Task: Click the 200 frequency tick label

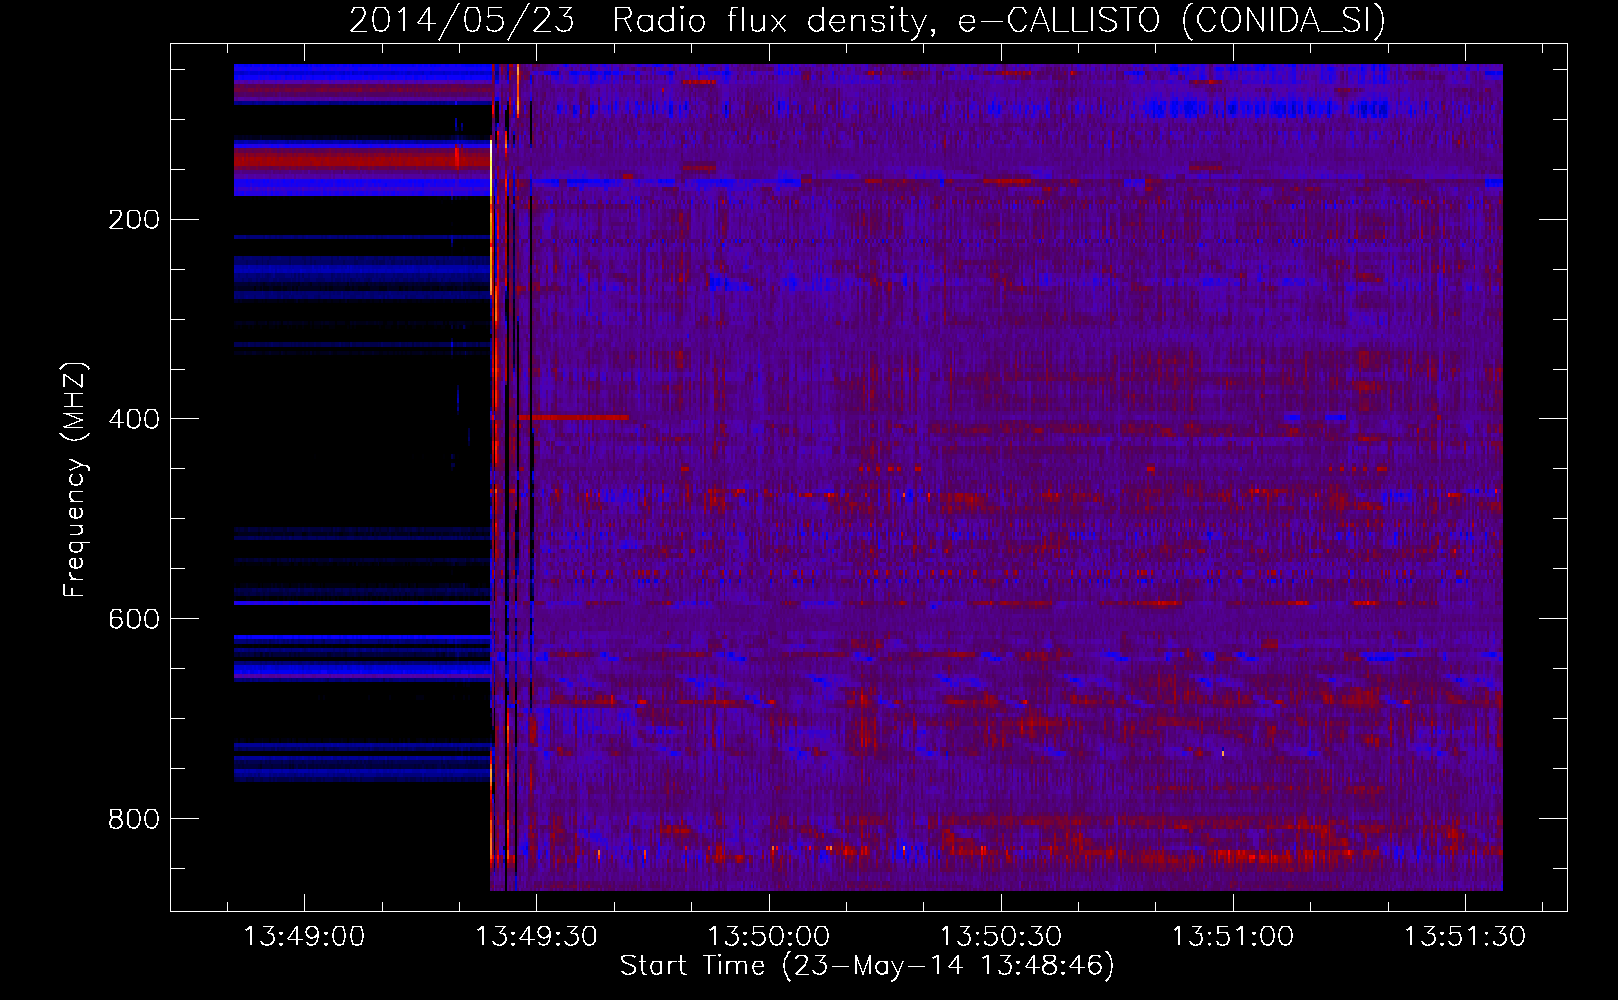Action: click(134, 220)
